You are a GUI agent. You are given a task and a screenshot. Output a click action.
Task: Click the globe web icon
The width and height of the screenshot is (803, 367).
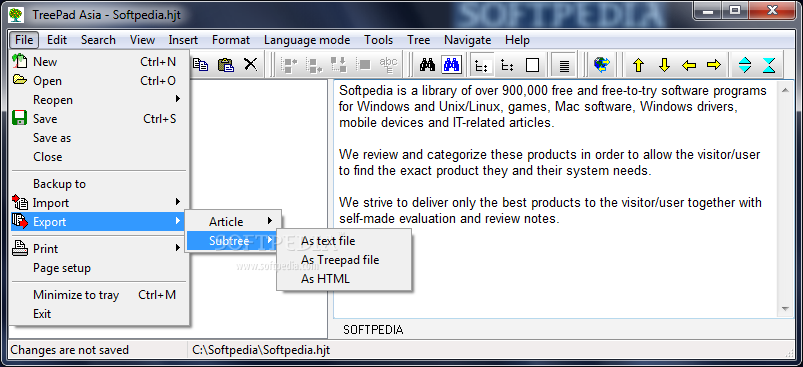point(602,65)
